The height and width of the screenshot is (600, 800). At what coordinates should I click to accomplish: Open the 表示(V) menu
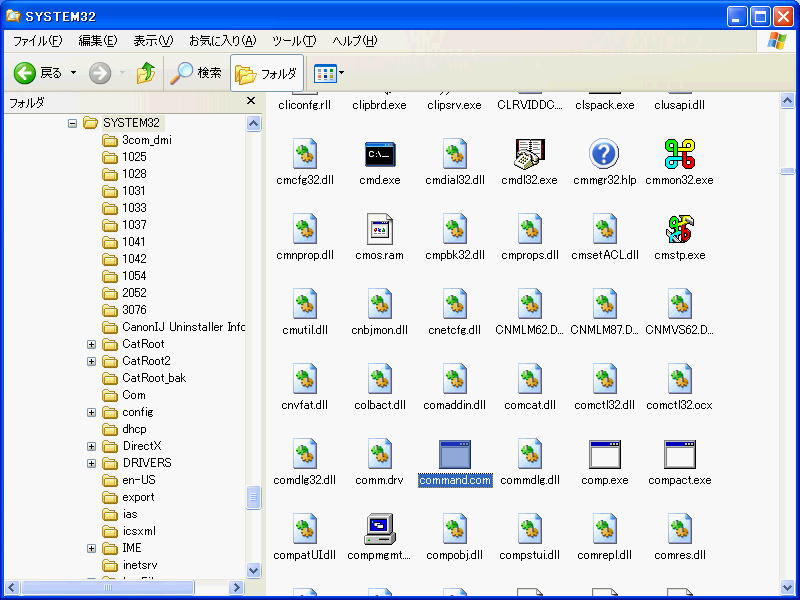tap(153, 41)
